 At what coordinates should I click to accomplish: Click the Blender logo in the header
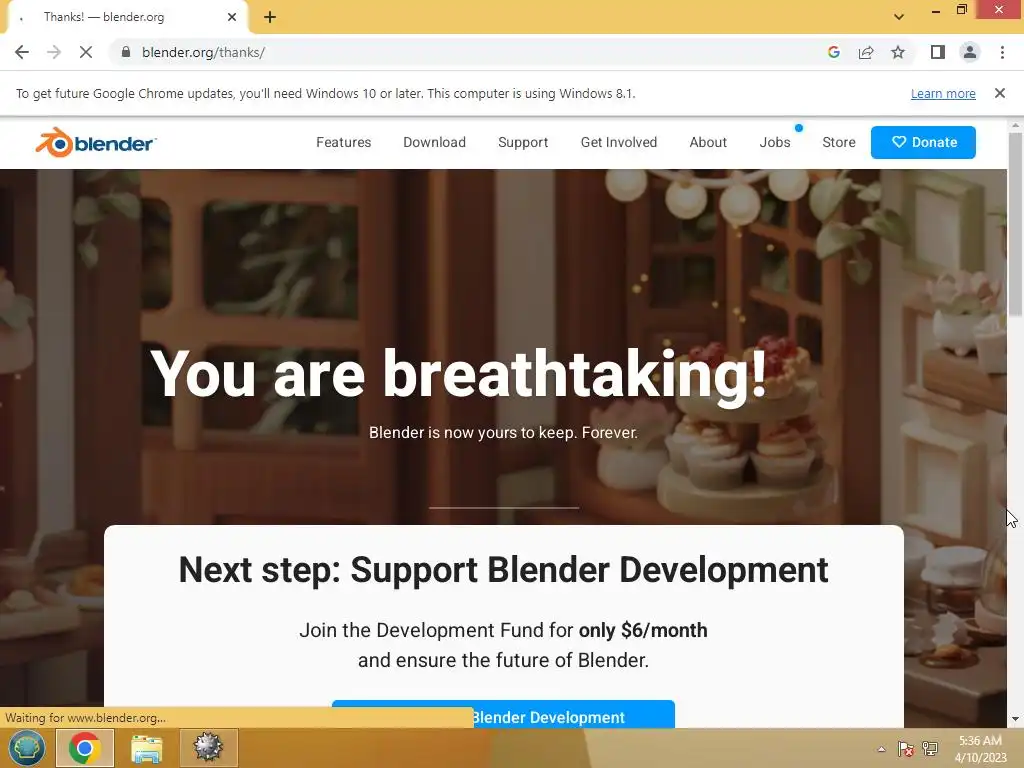click(96, 142)
